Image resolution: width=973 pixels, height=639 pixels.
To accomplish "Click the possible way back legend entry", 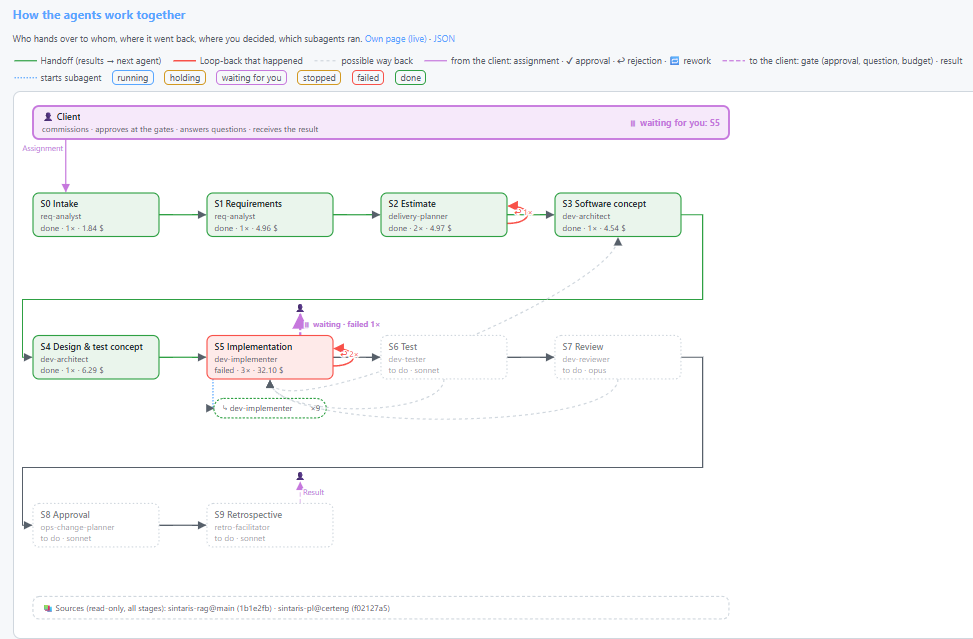I will click(x=364, y=61).
